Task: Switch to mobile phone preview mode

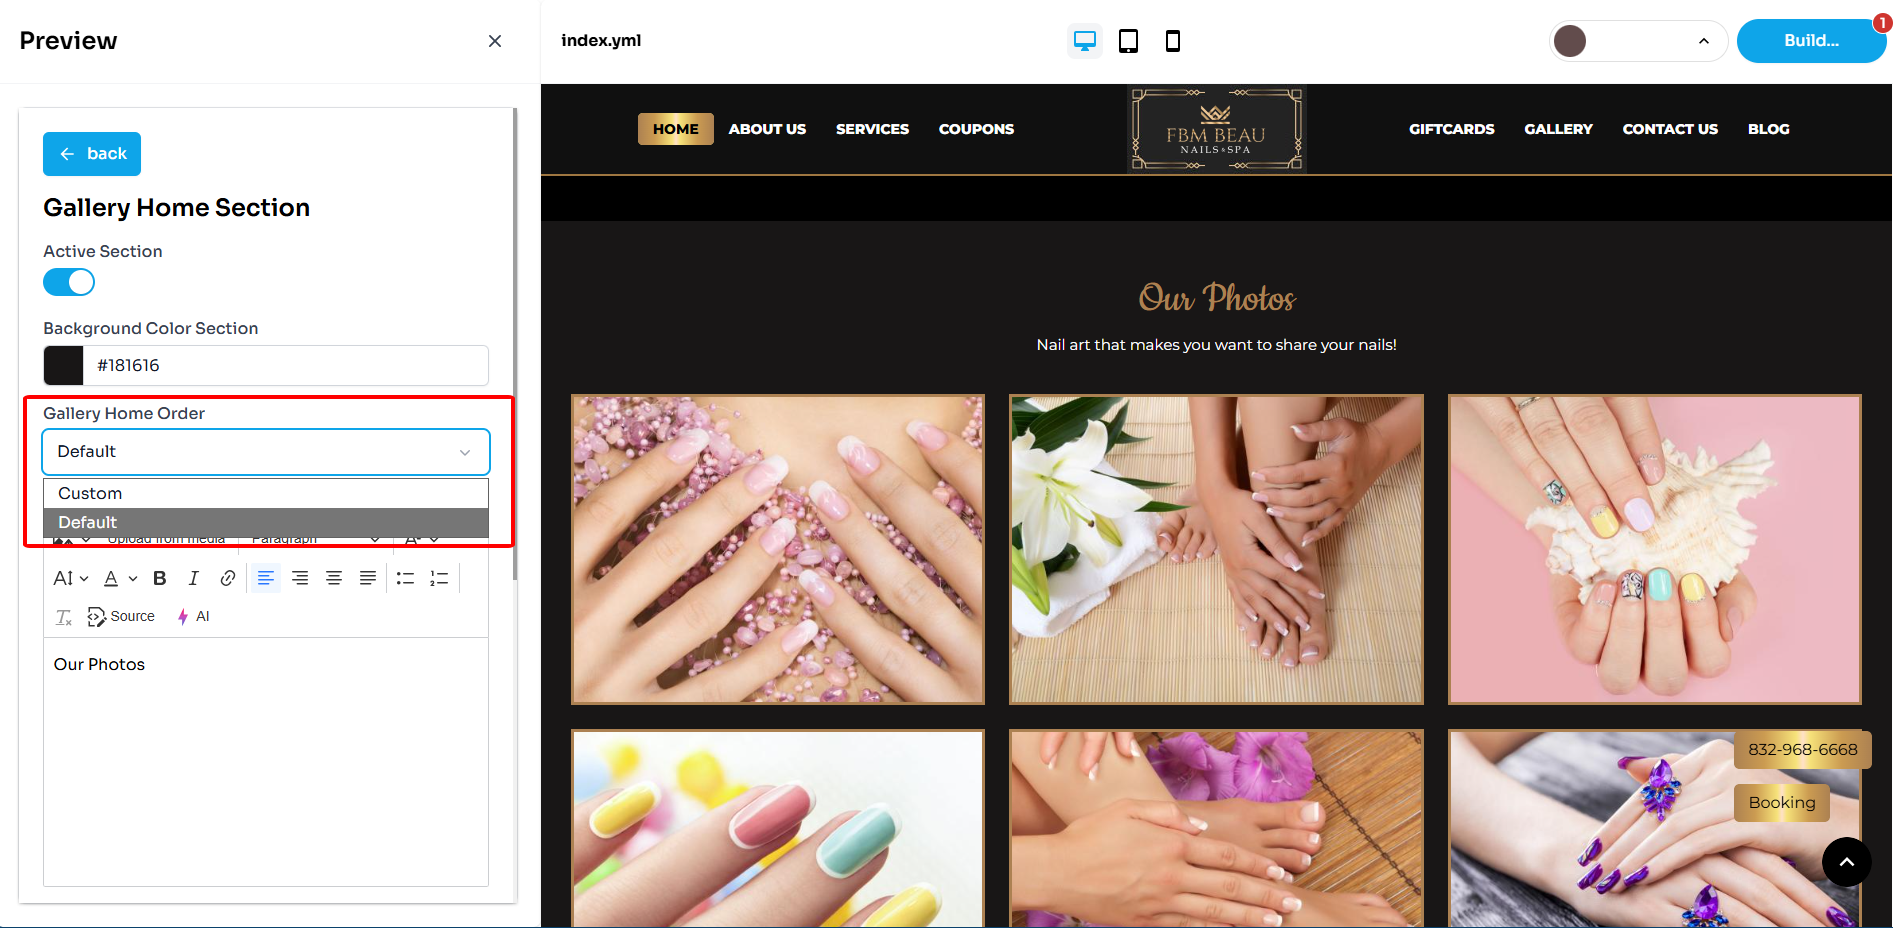Action: click(x=1172, y=41)
